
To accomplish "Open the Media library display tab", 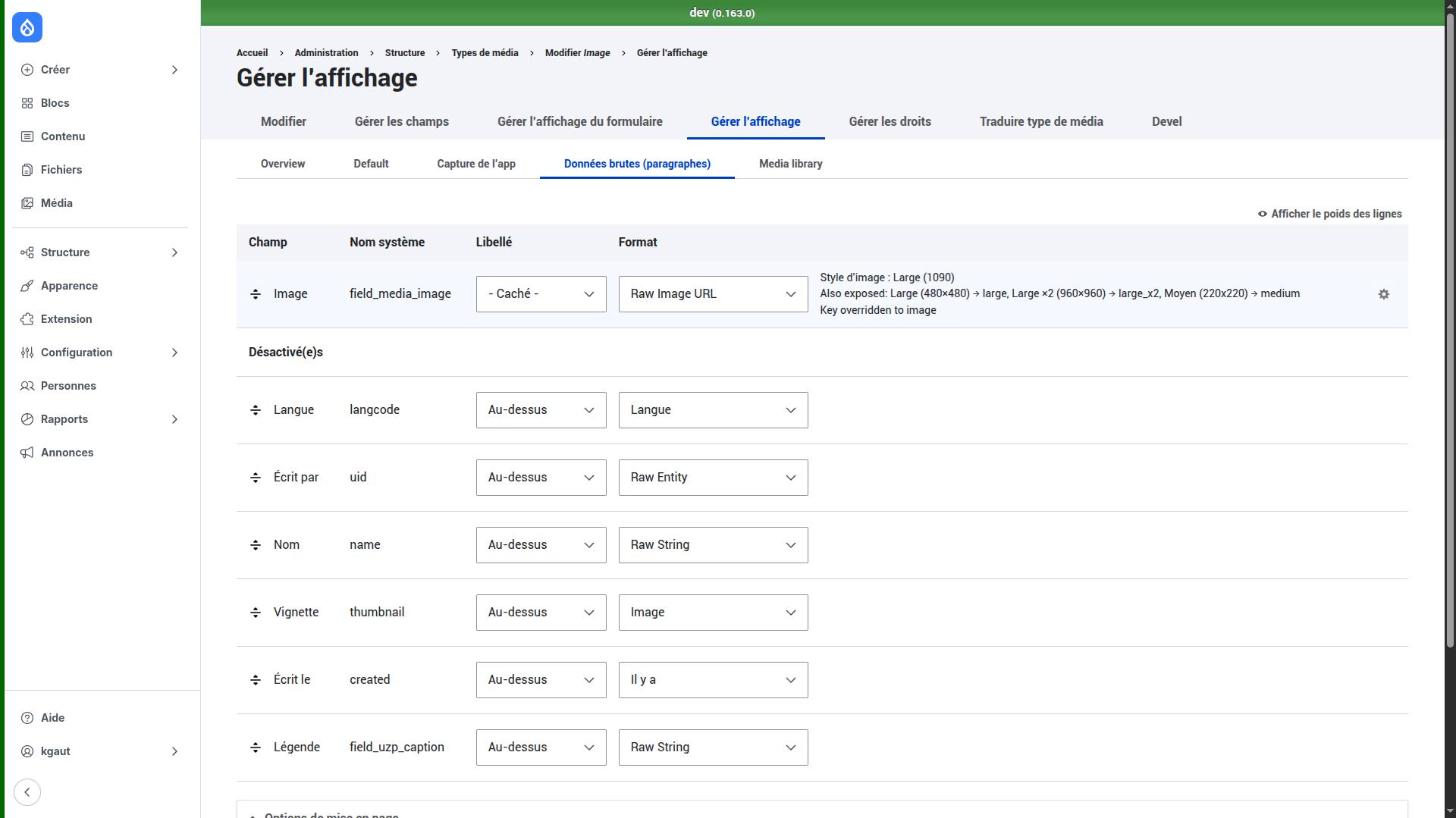I will point(790,164).
